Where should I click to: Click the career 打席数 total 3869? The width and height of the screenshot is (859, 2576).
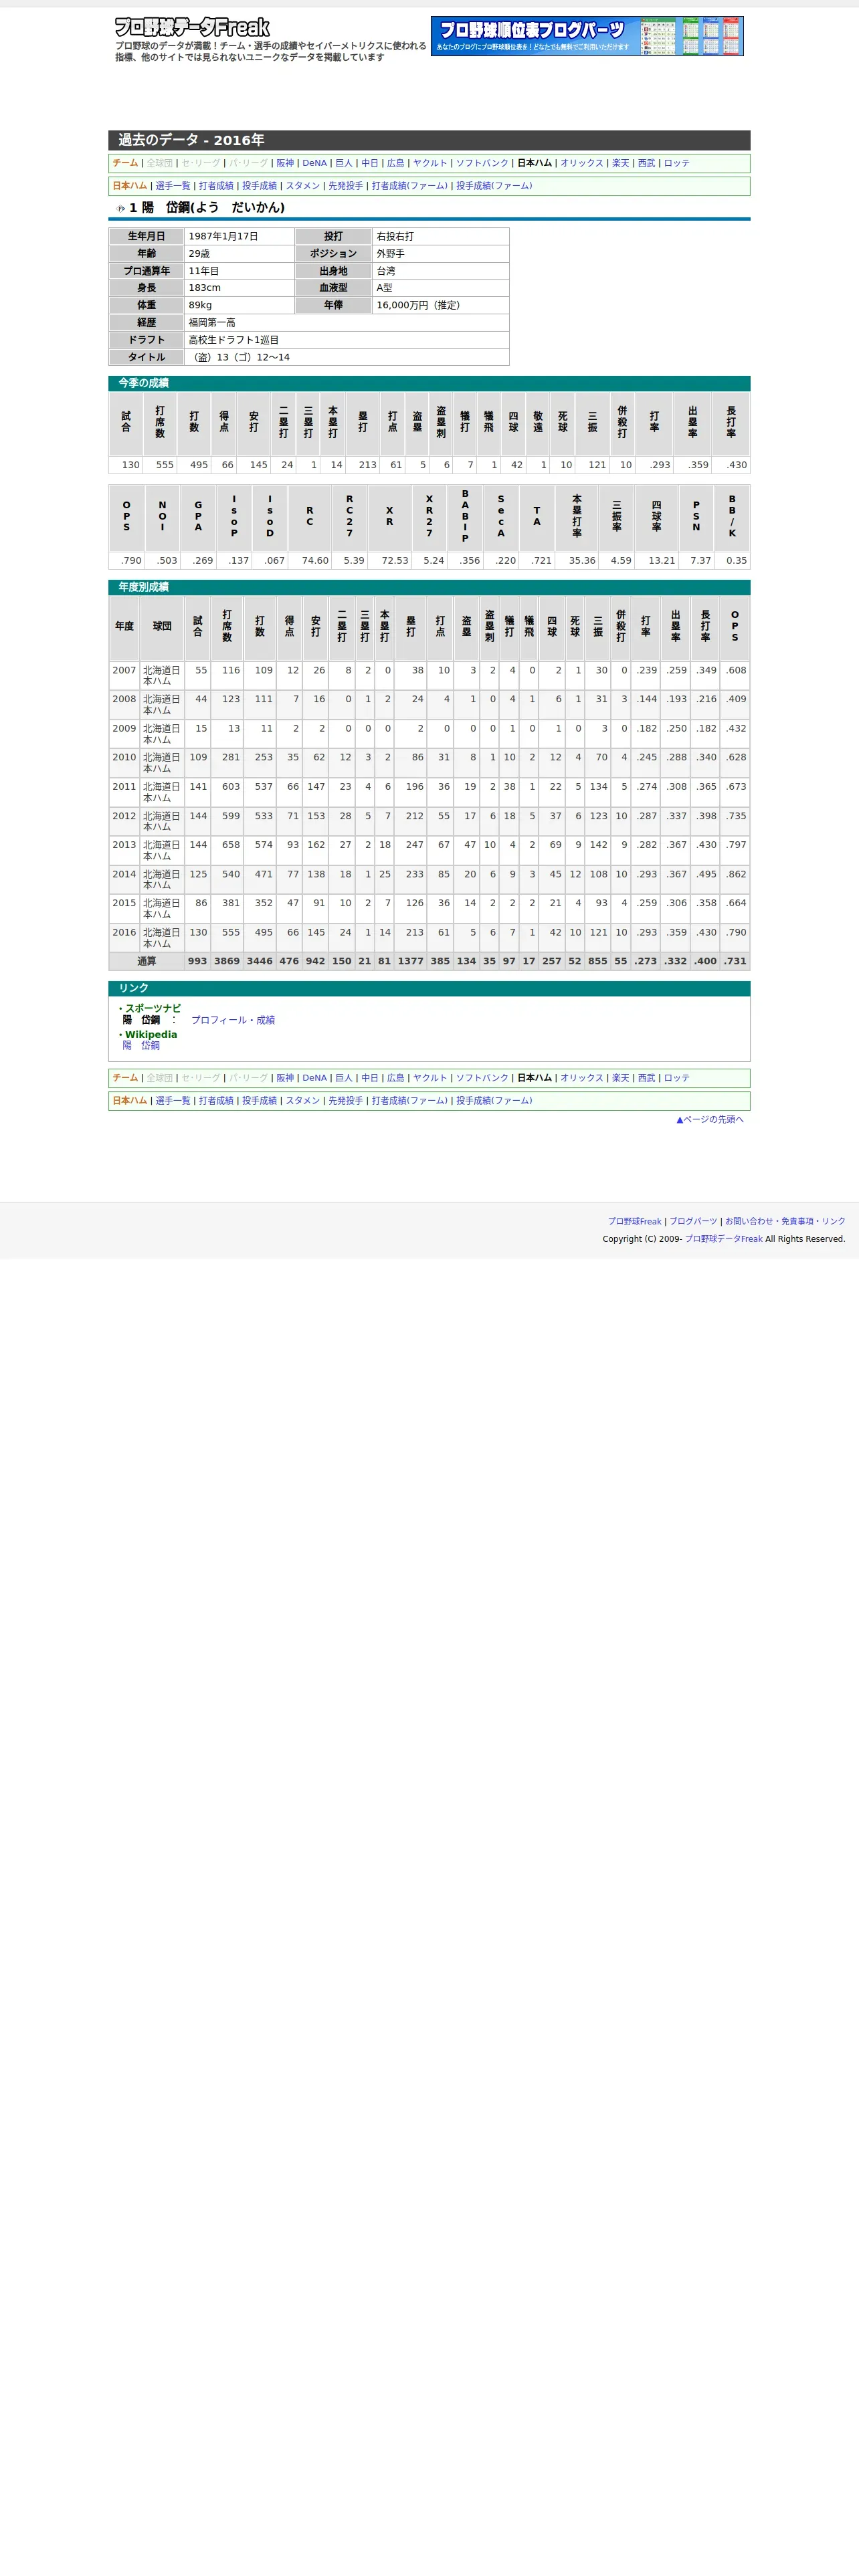(227, 961)
